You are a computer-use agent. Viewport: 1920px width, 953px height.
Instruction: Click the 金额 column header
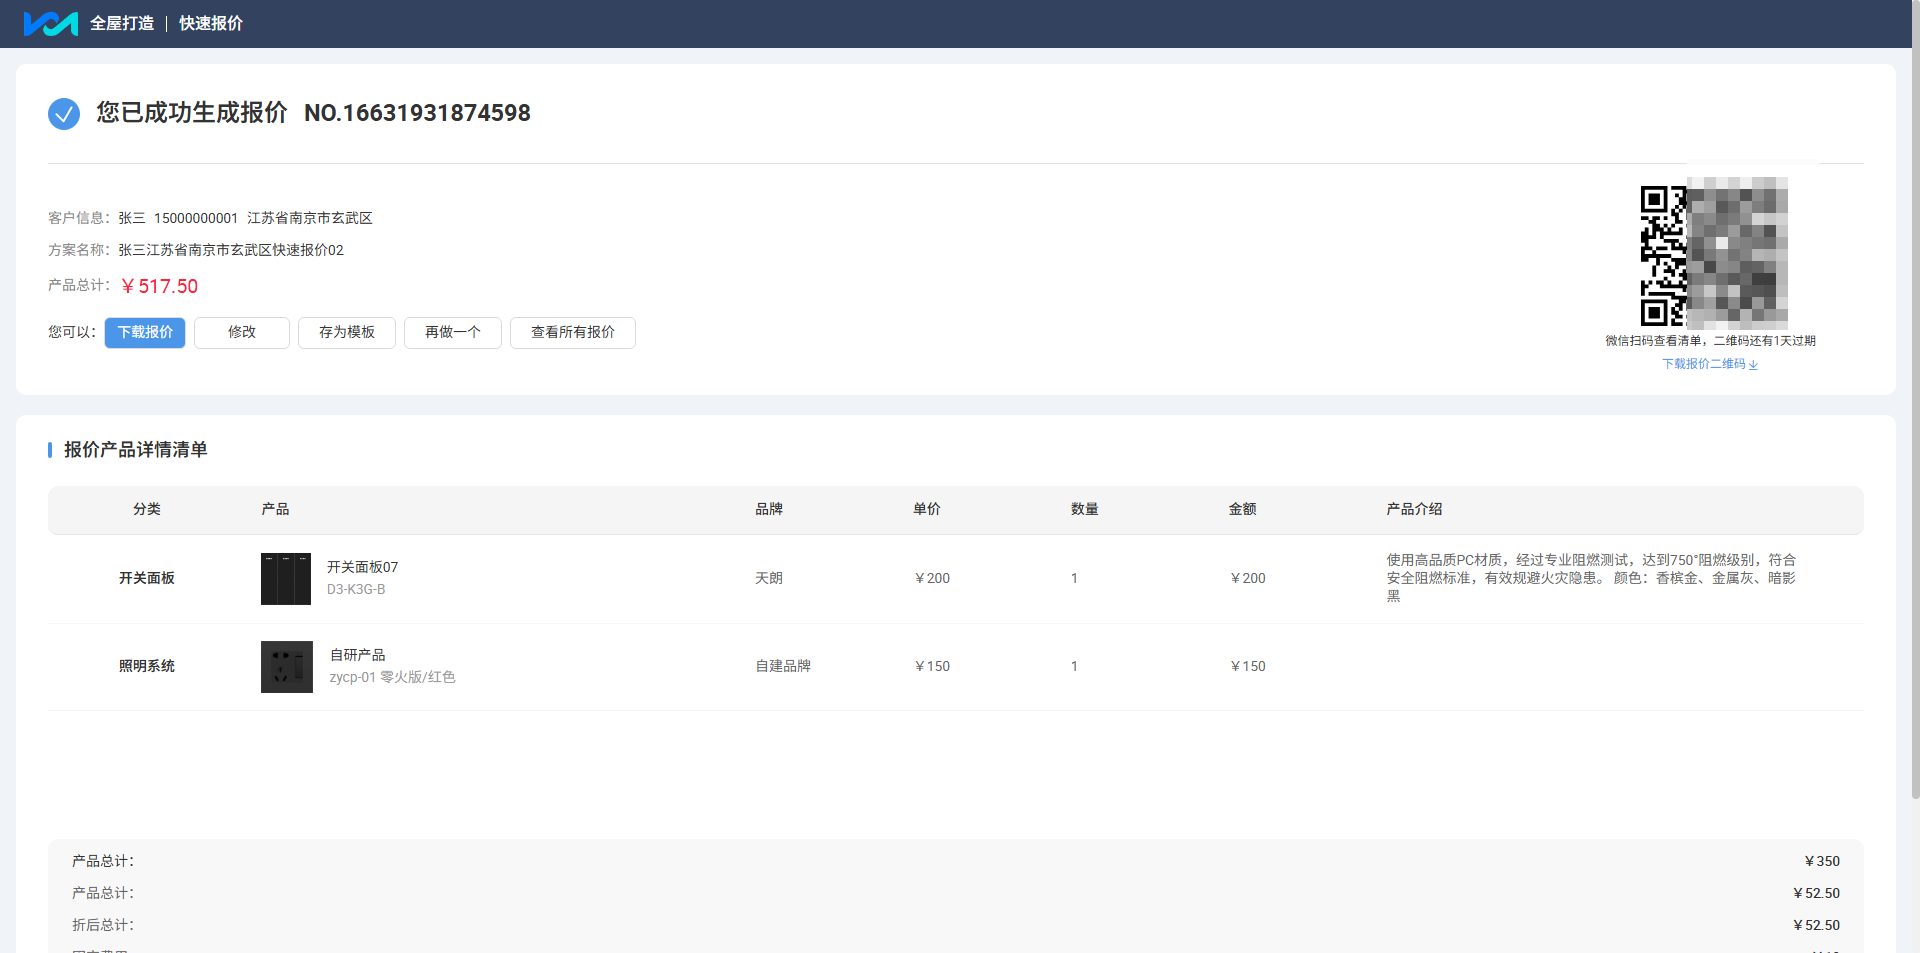coord(1243,509)
